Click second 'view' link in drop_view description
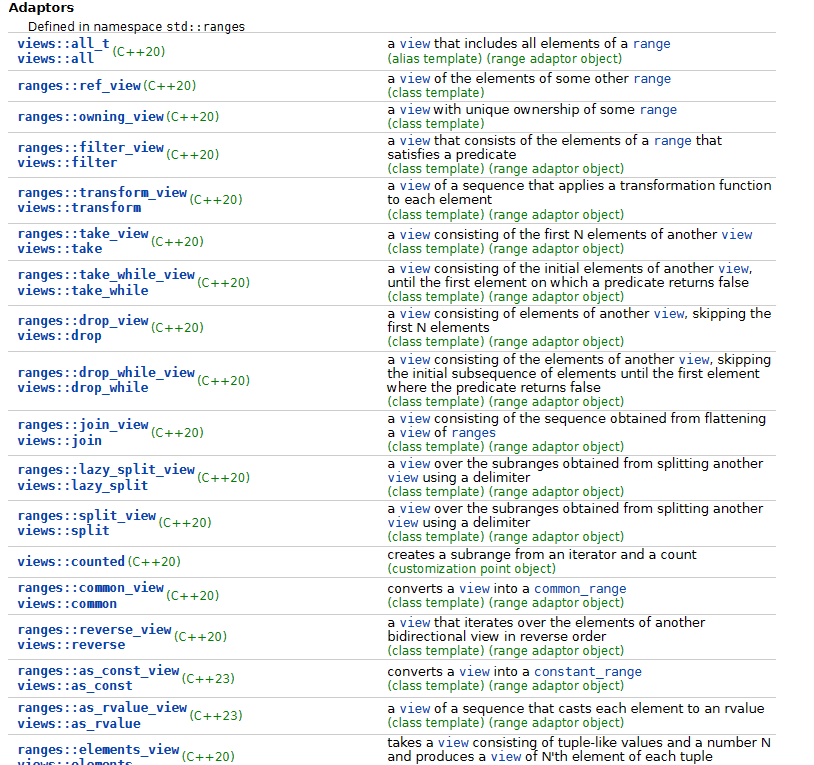The image size is (814, 765). click(x=669, y=313)
